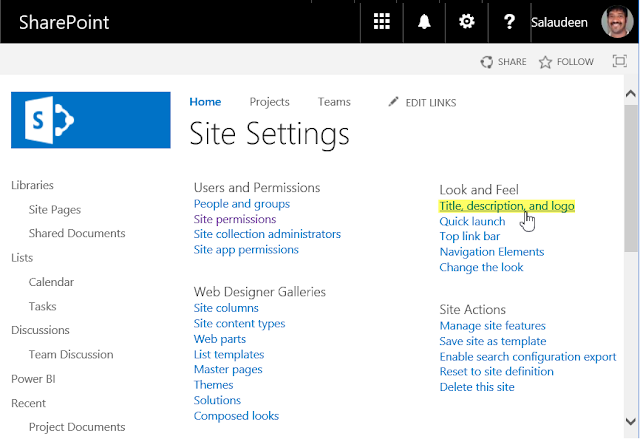
Task: Click Save site as template
Action: (493, 341)
